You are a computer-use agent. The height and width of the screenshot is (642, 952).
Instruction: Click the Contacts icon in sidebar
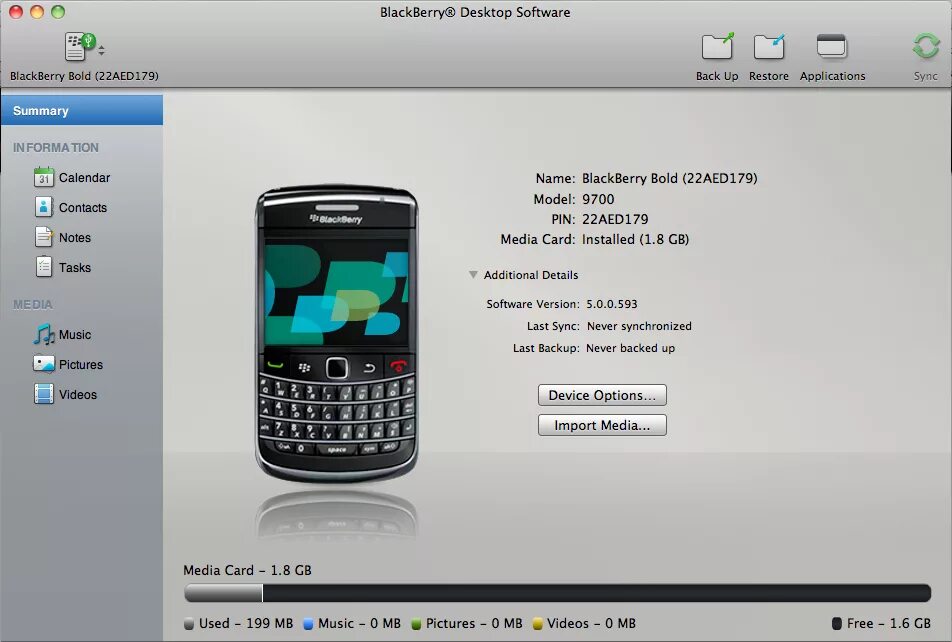click(x=44, y=207)
